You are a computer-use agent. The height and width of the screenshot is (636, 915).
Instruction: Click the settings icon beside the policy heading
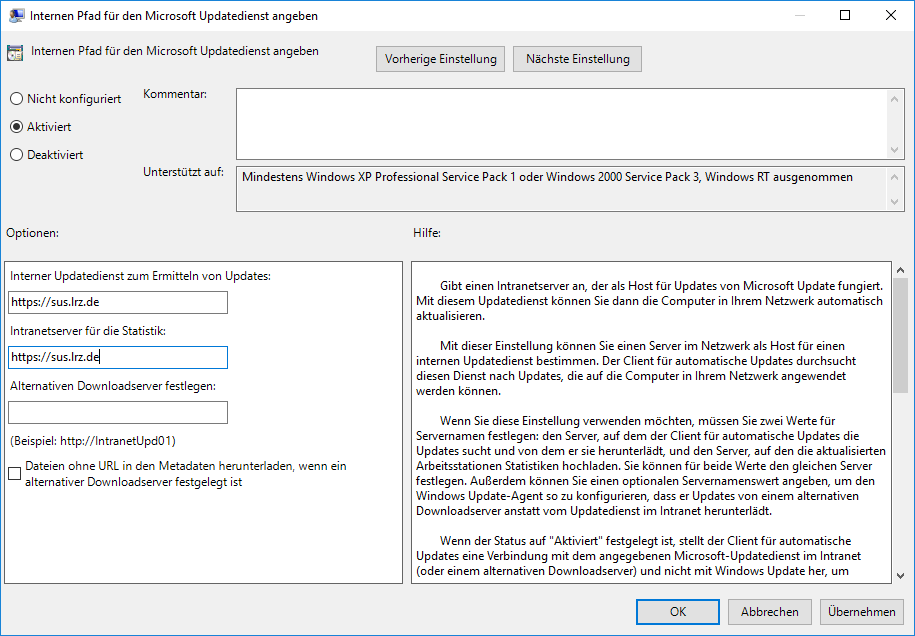pyautogui.click(x=15, y=50)
